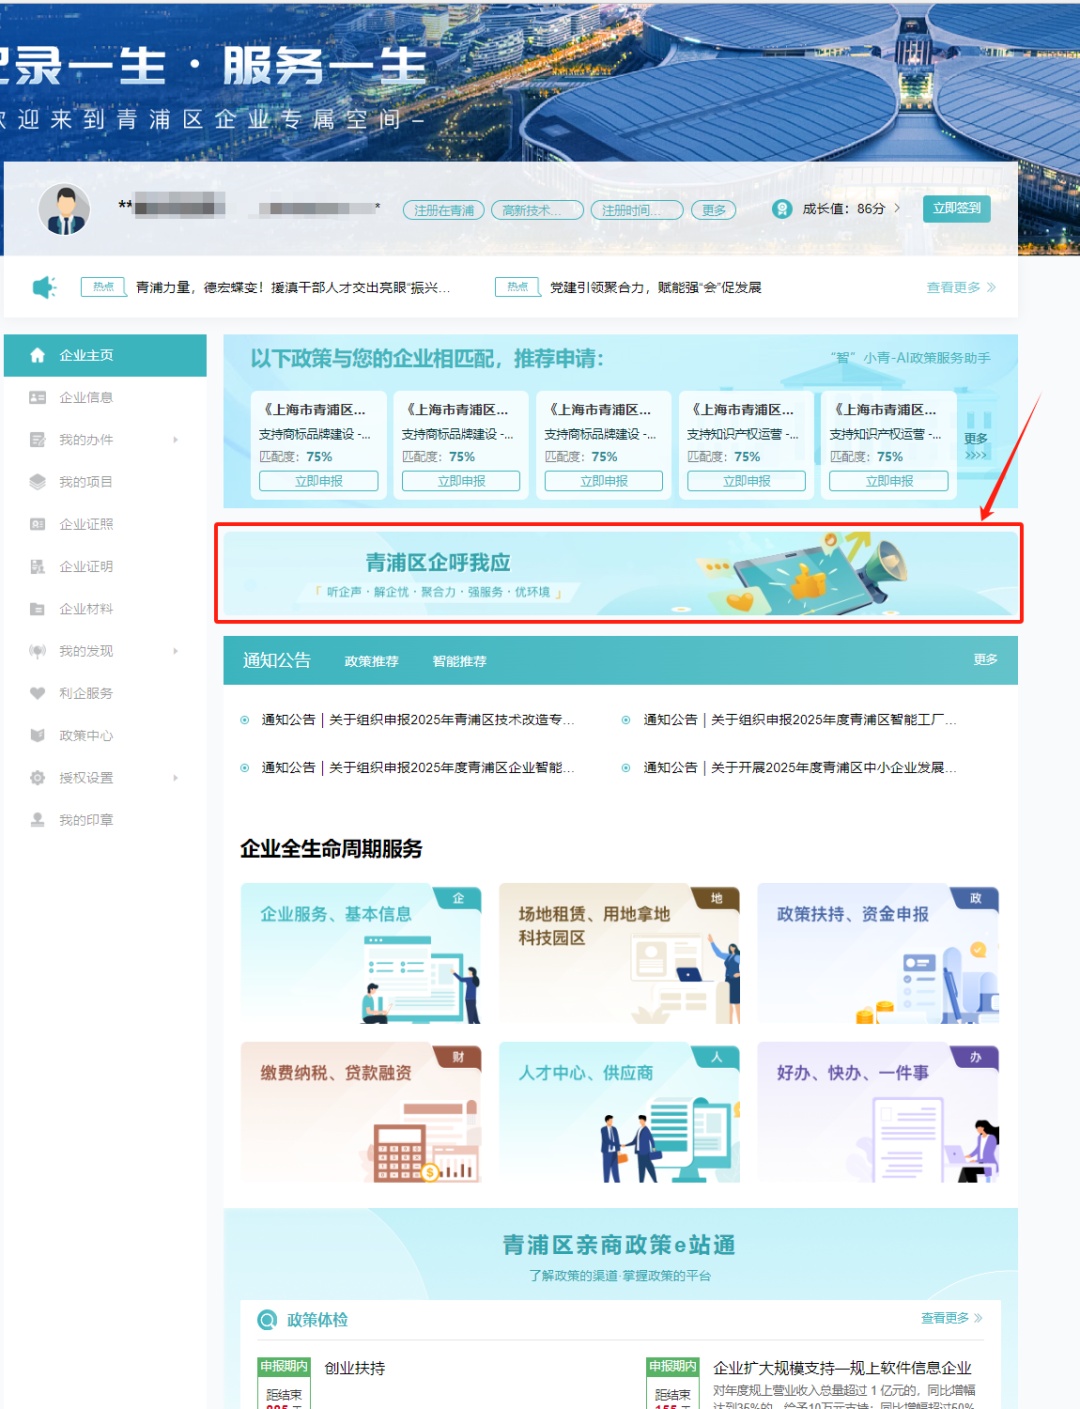Select 企业信息 in the sidebar
The height and width of the screenshot is (1409, 1080).
(x=105, y=397)
